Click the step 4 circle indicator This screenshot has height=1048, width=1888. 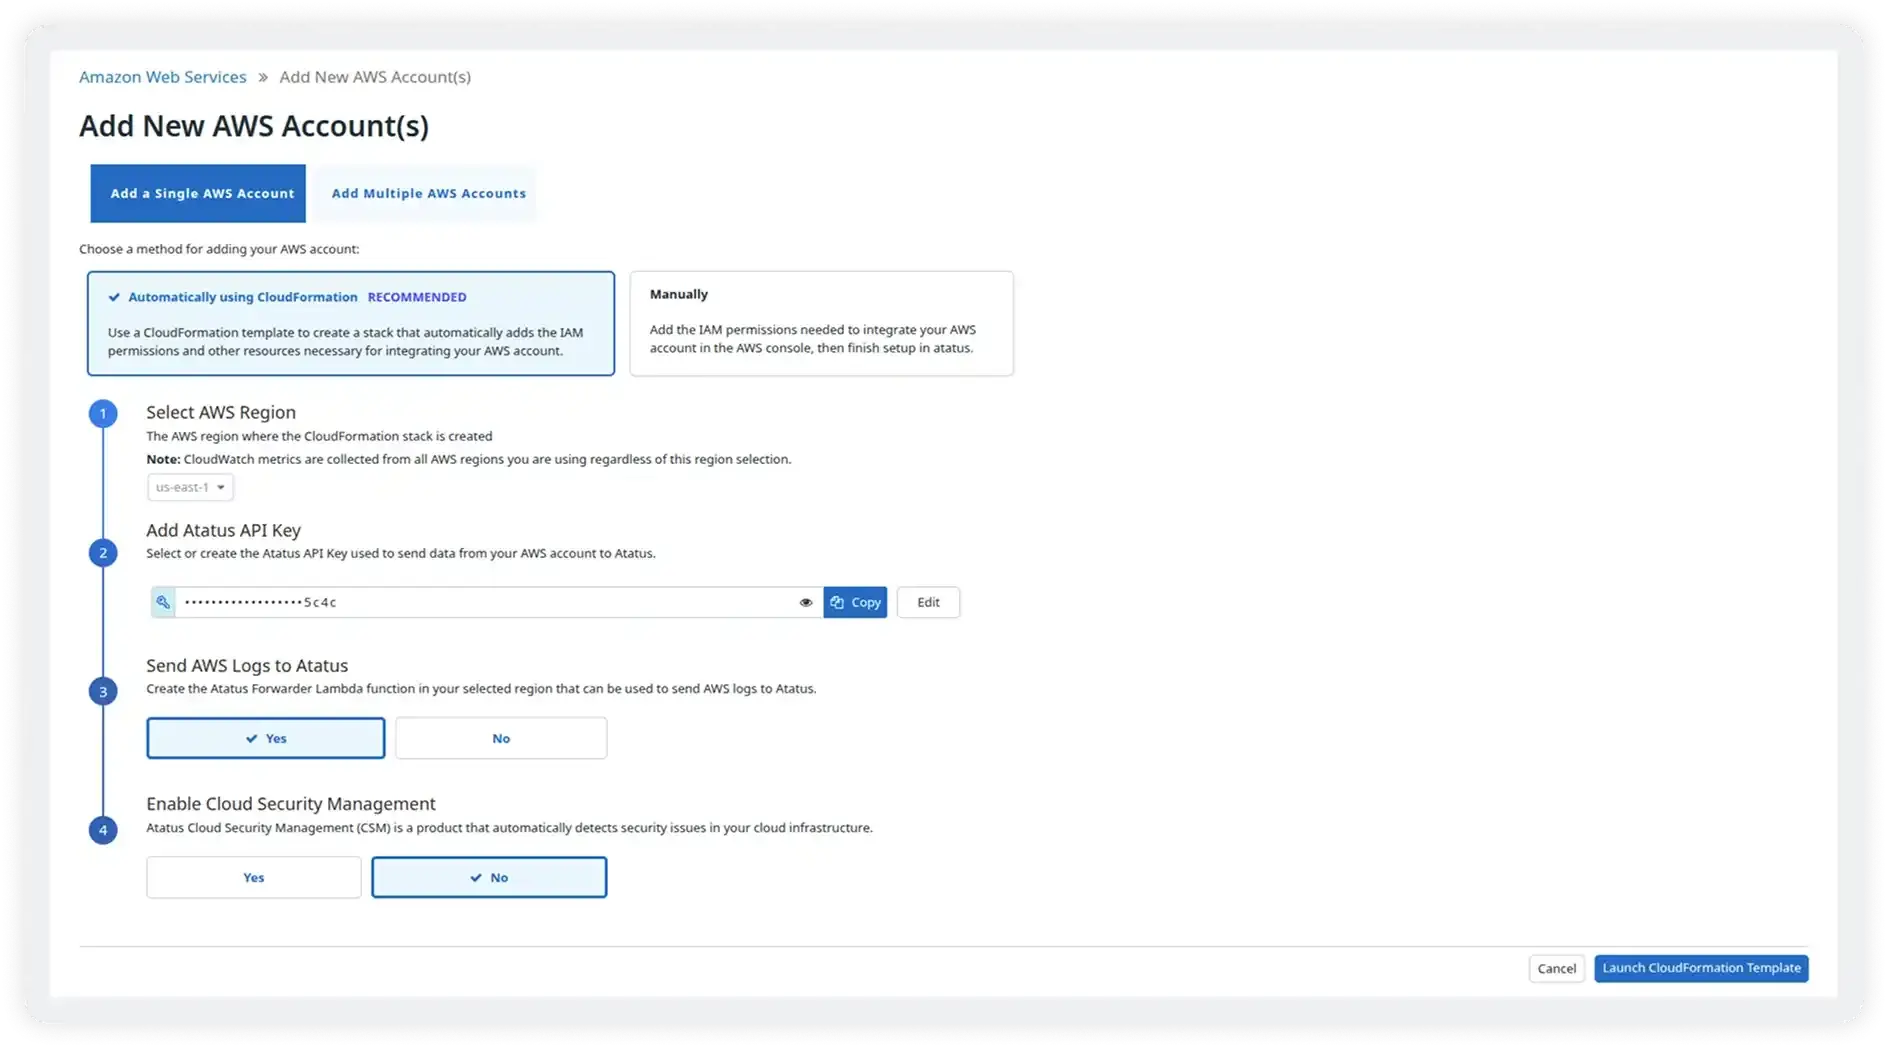pyautogui.click(x=103, y=830)
